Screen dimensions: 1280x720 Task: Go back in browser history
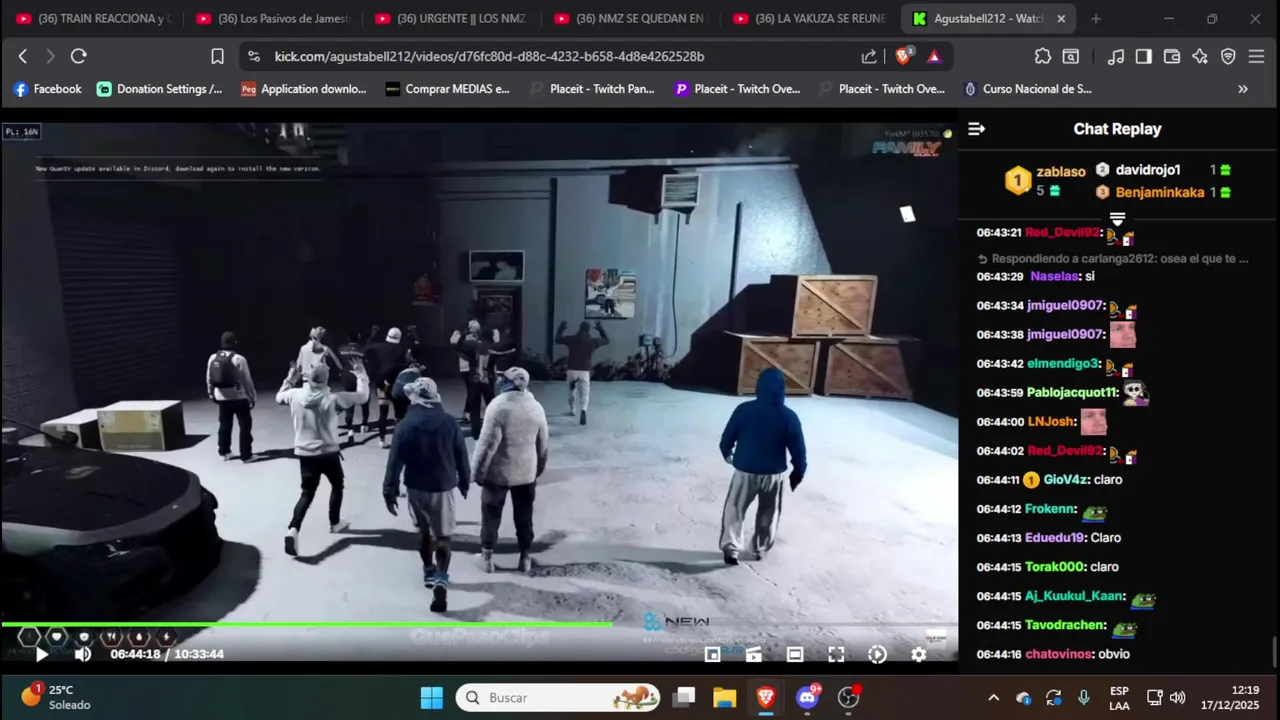23,57
